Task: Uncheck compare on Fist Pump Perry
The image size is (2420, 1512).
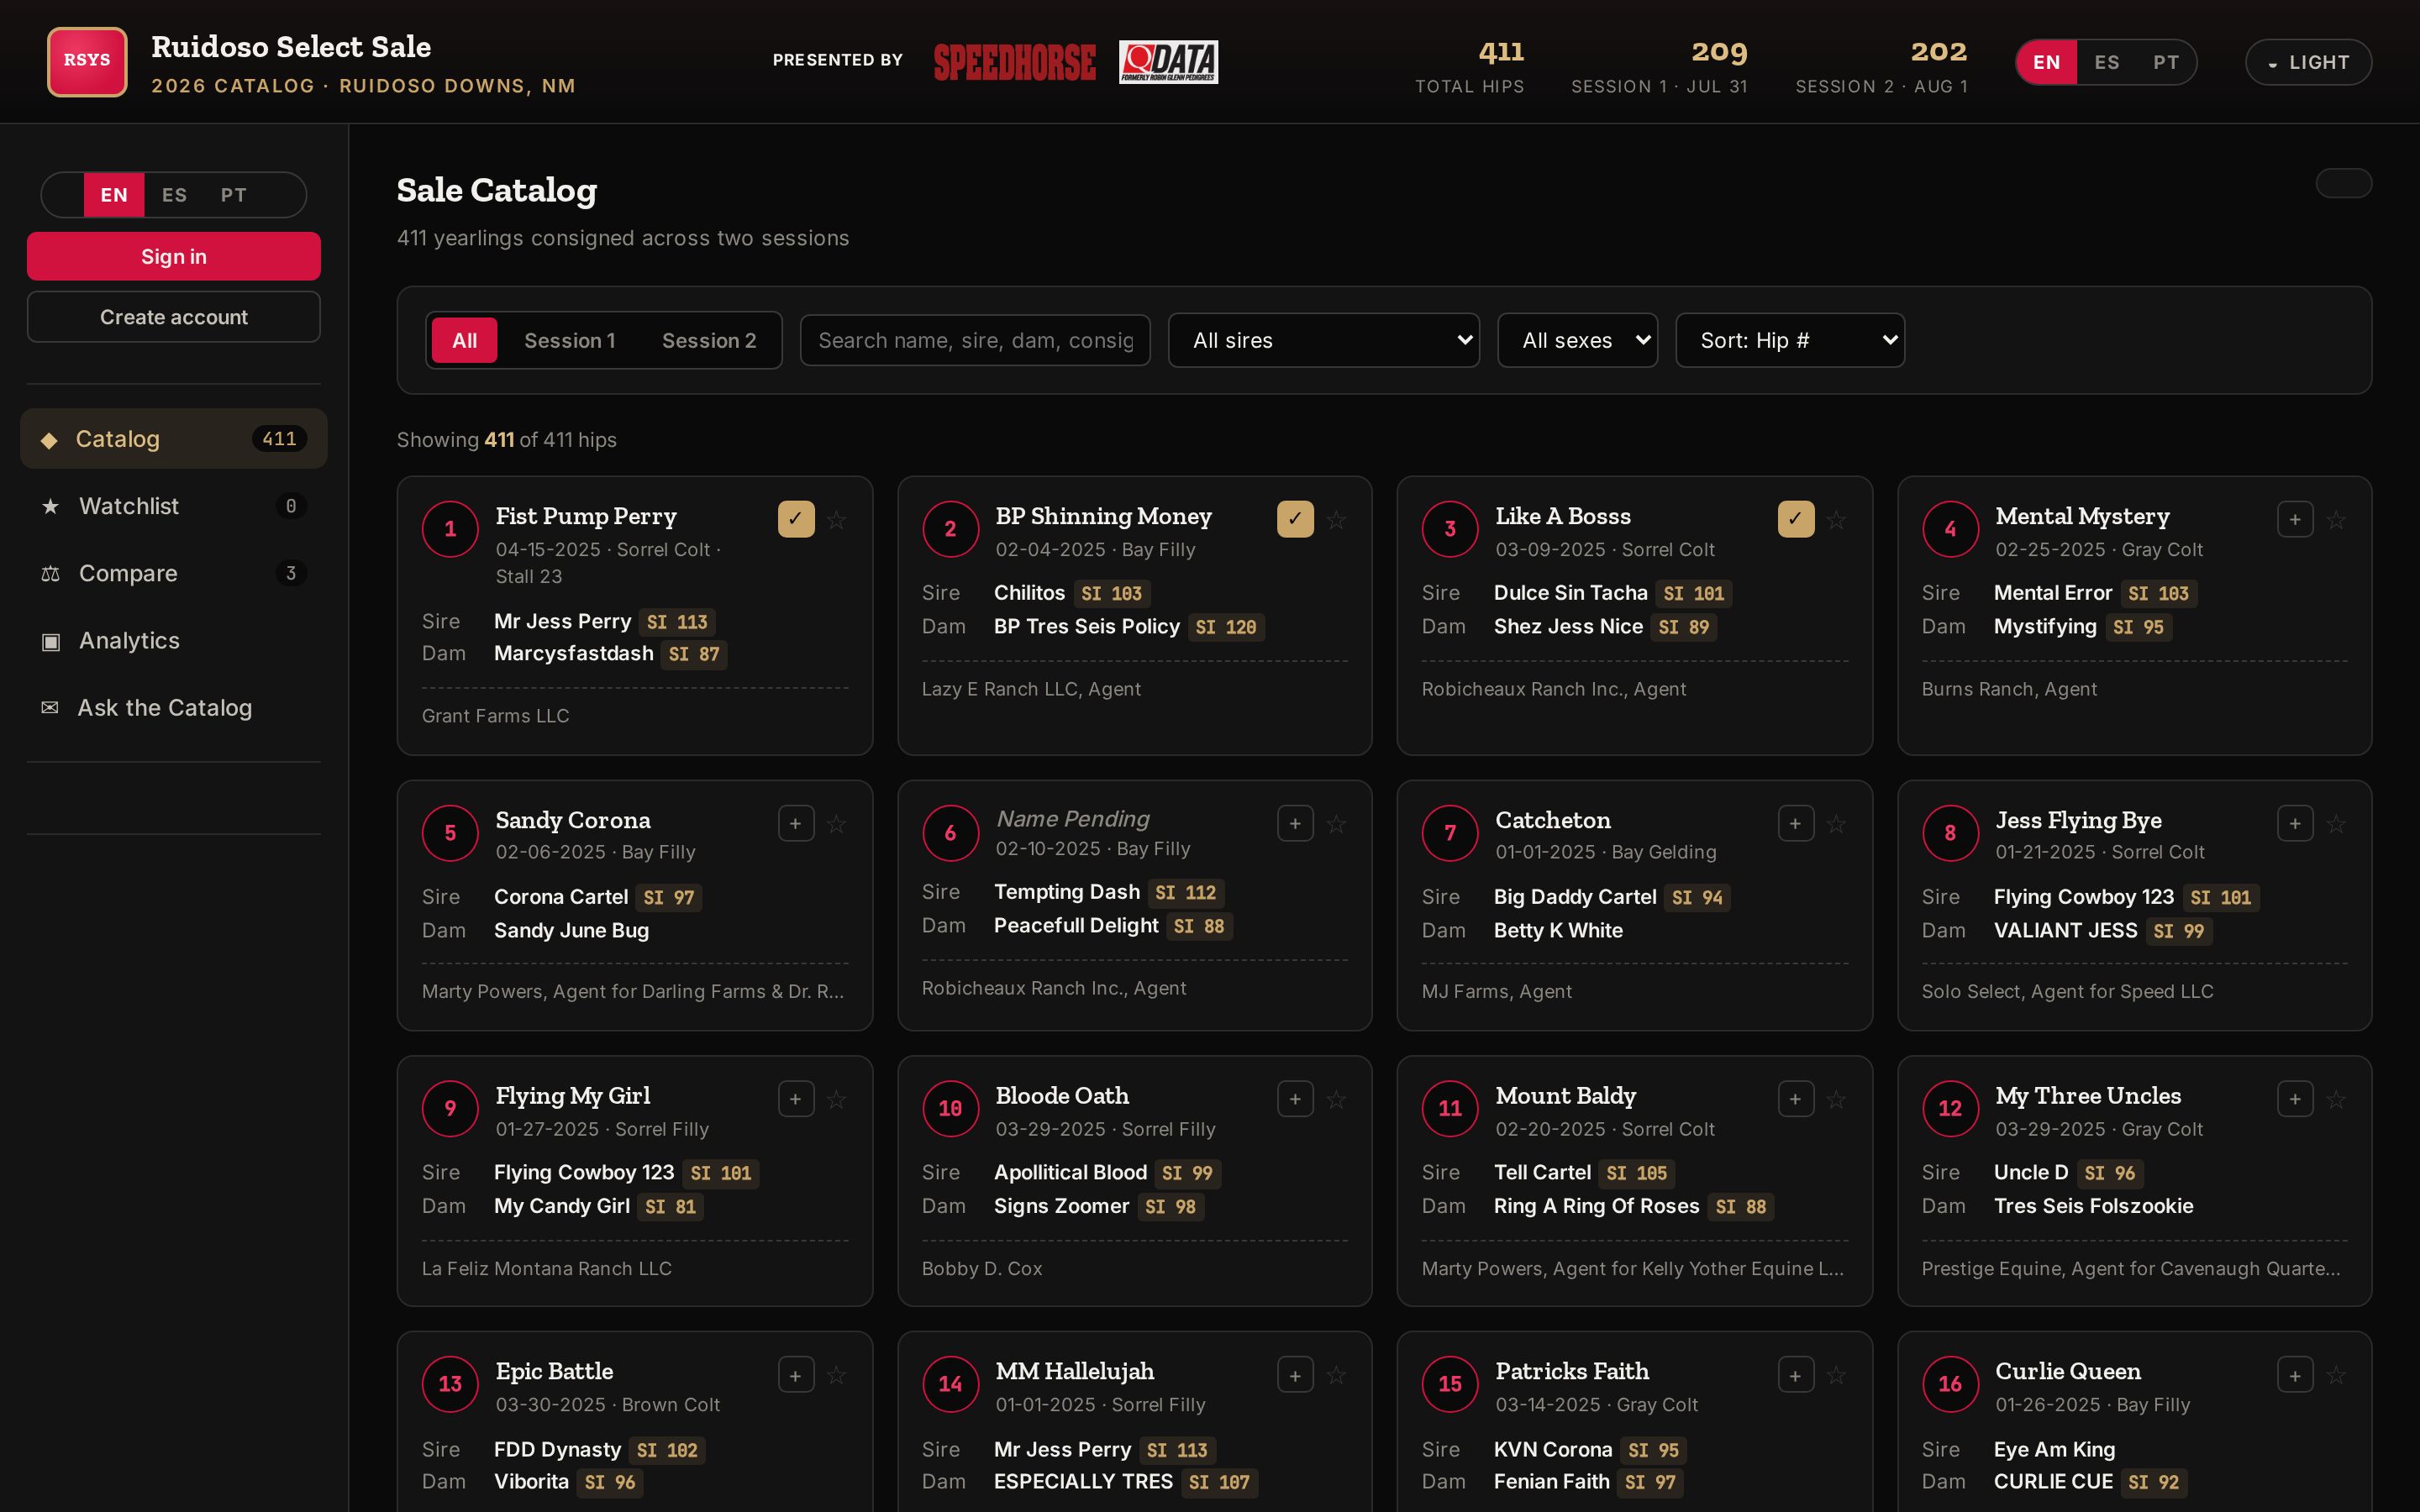Action: click(796, 520)
